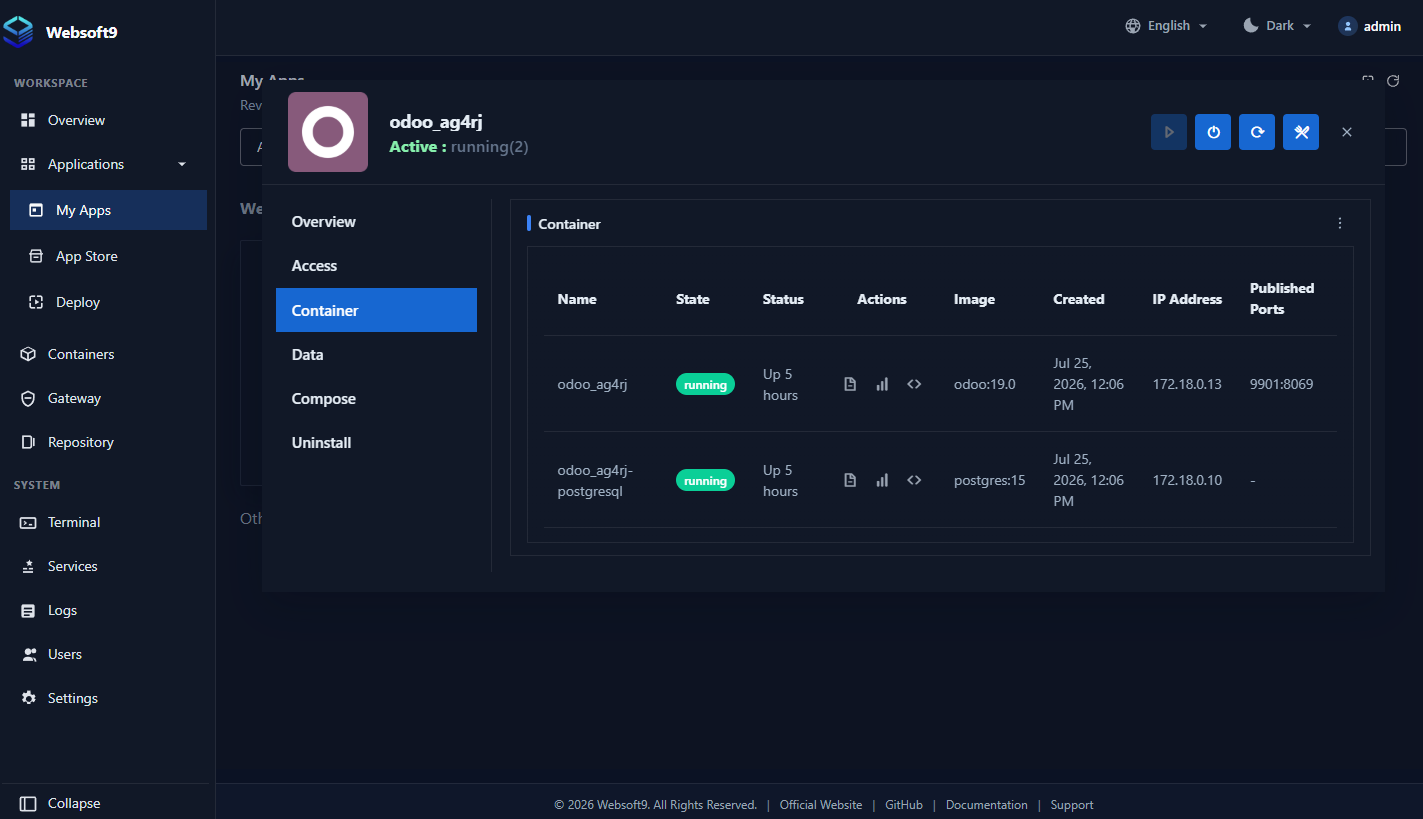Click the Terminal icon in sidebar
The image size is (1423, 819).
pyautogui.click(x=28, y=522)
